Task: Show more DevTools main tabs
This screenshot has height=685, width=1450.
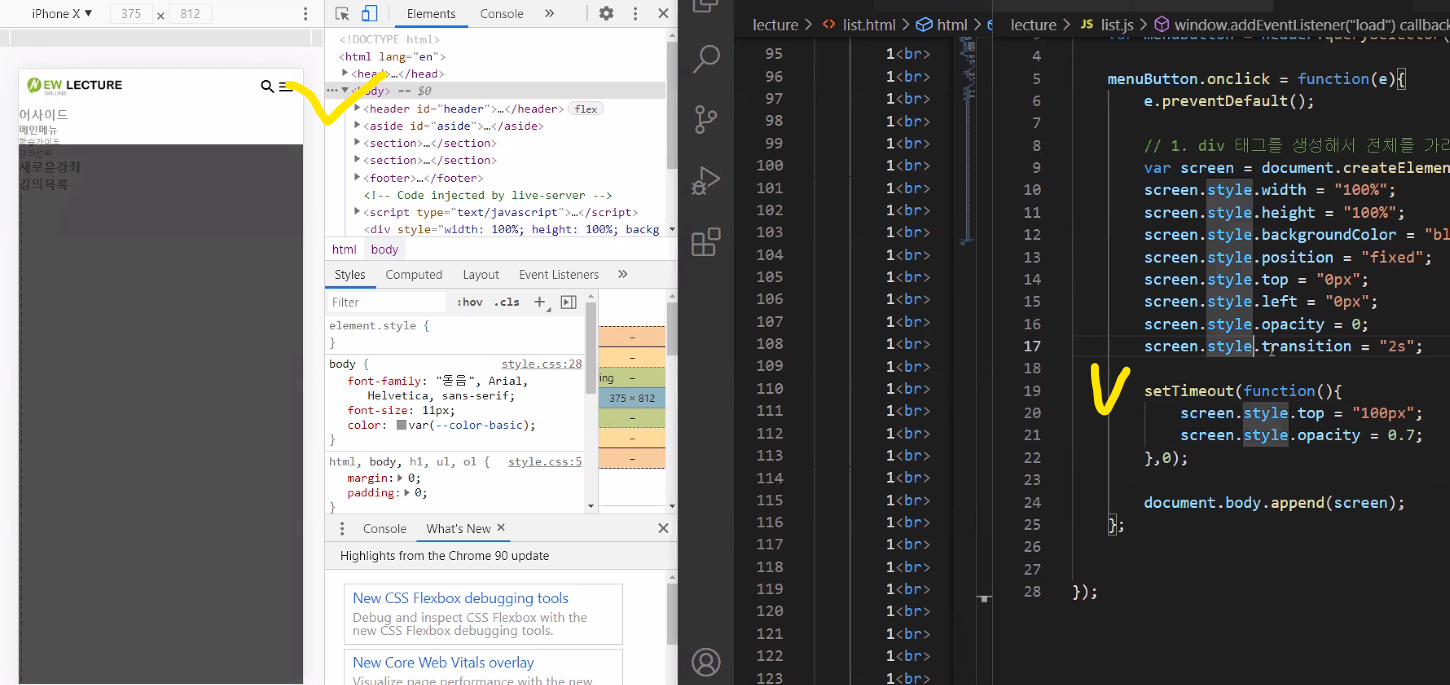Action: 549,14
